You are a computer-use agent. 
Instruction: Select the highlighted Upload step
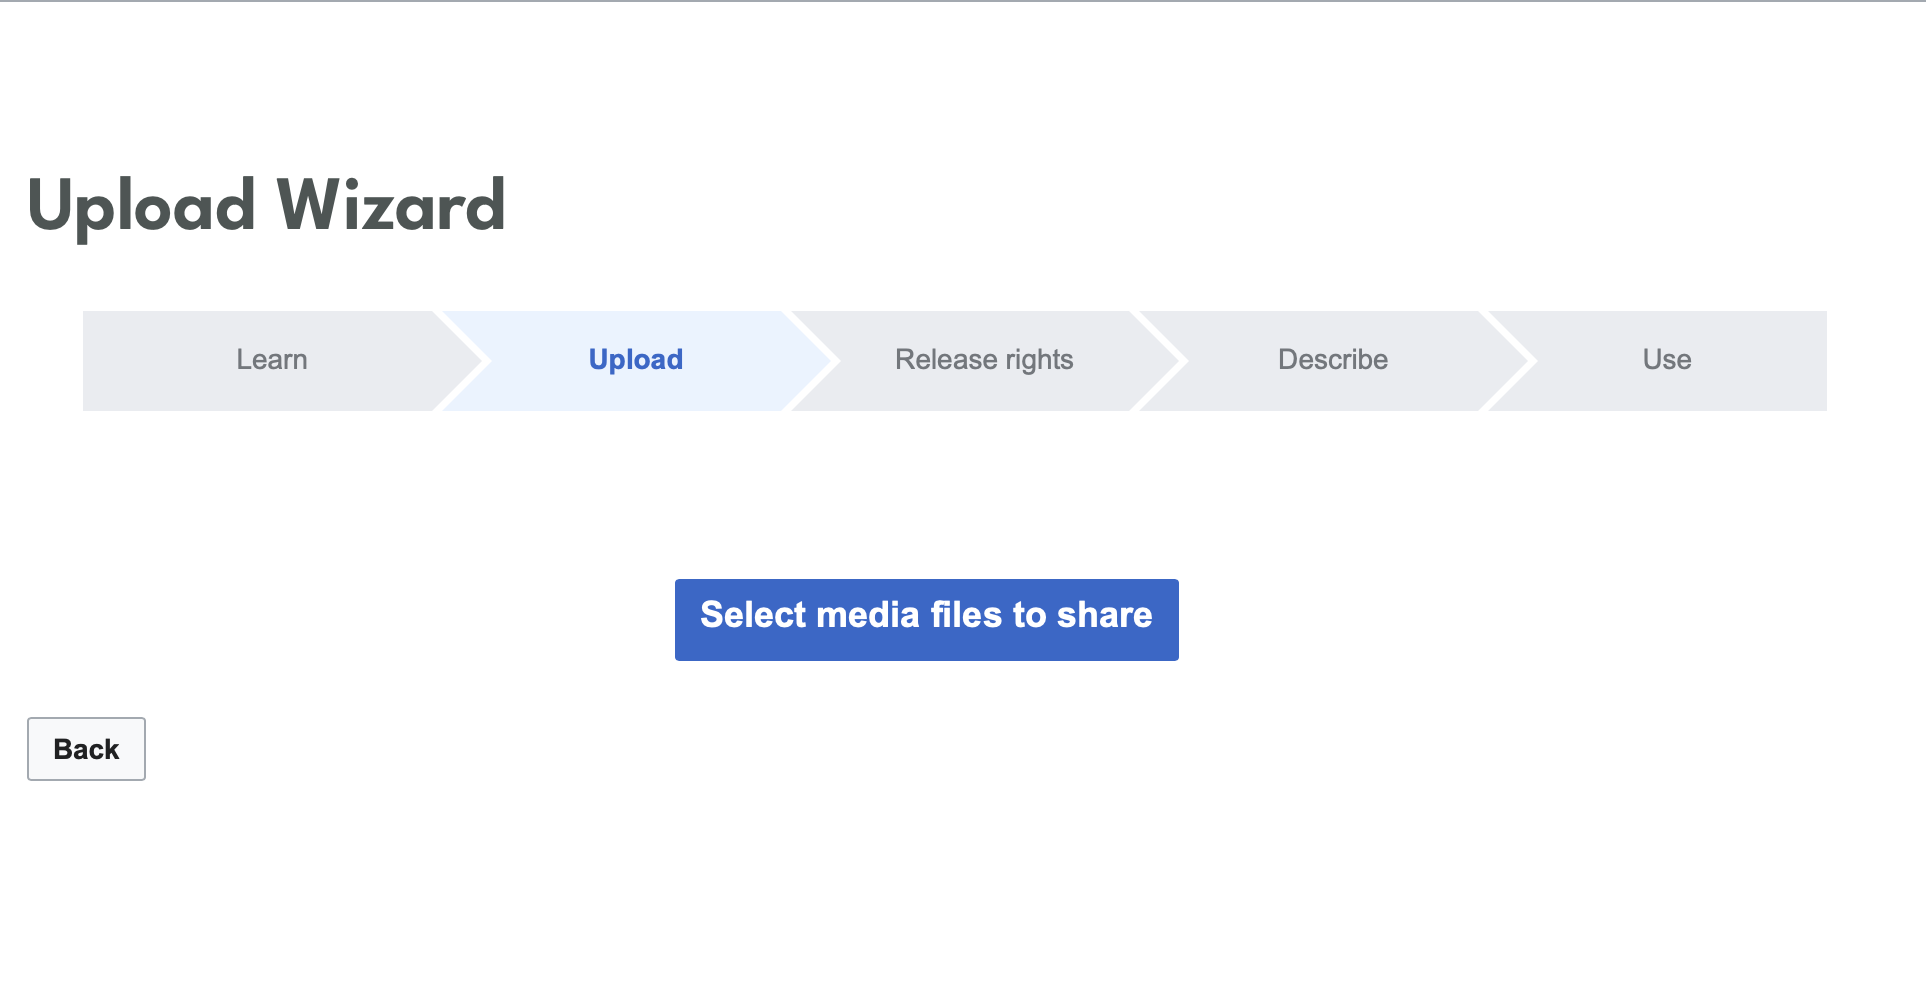coord(635,360)
